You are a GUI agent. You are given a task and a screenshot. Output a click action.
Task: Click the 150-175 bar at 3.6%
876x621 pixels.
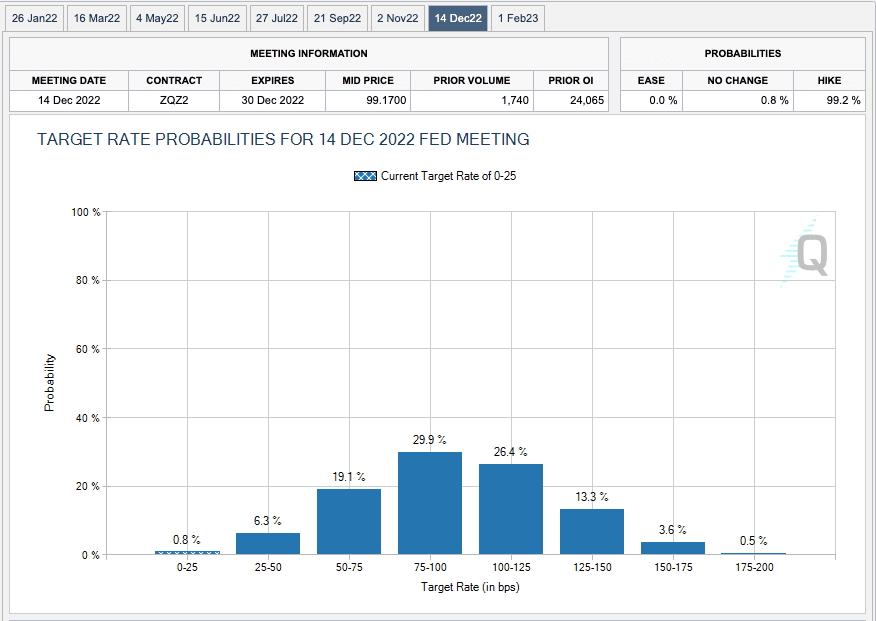click(672, 548)
